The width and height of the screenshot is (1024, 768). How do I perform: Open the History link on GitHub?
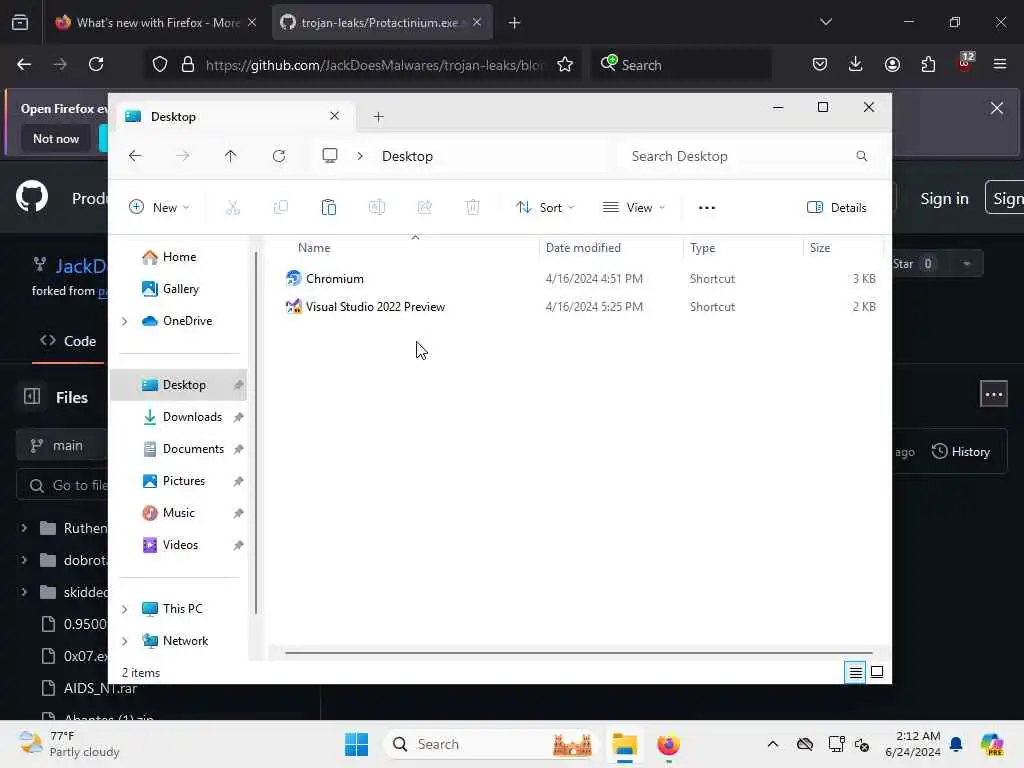(x=961, y=452)
